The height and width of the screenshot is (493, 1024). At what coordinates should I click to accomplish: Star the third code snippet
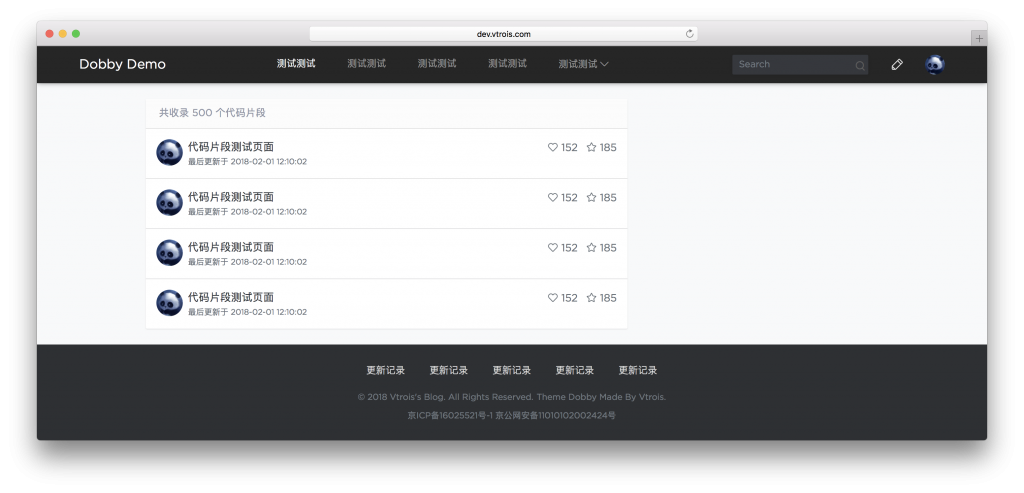coord(591,247)
